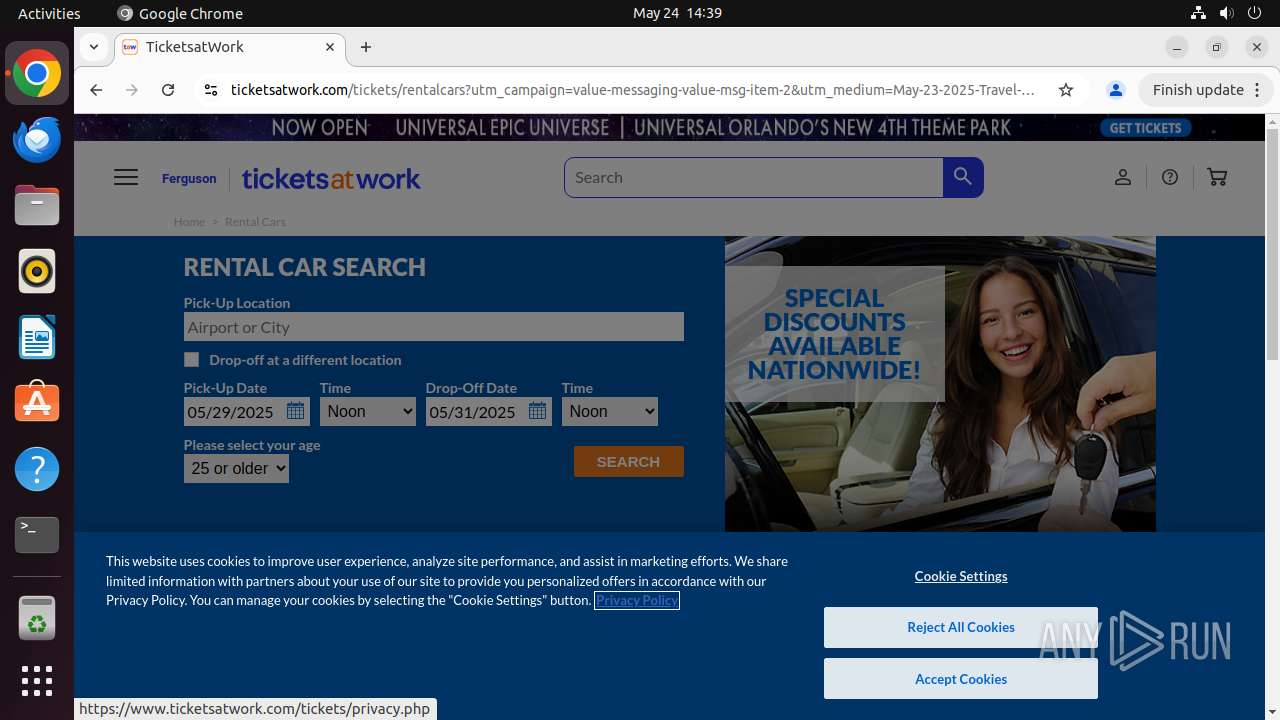Open Chrome profile avatar
Screen dimensions: 1280x720
click(x=1116, y=90)
